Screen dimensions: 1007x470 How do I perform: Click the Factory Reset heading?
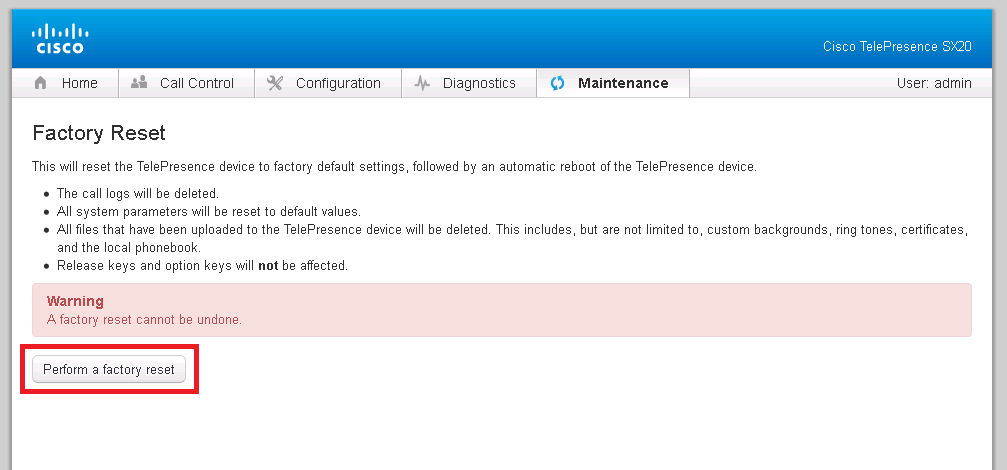pyautogui.click(x=99, y=133)
